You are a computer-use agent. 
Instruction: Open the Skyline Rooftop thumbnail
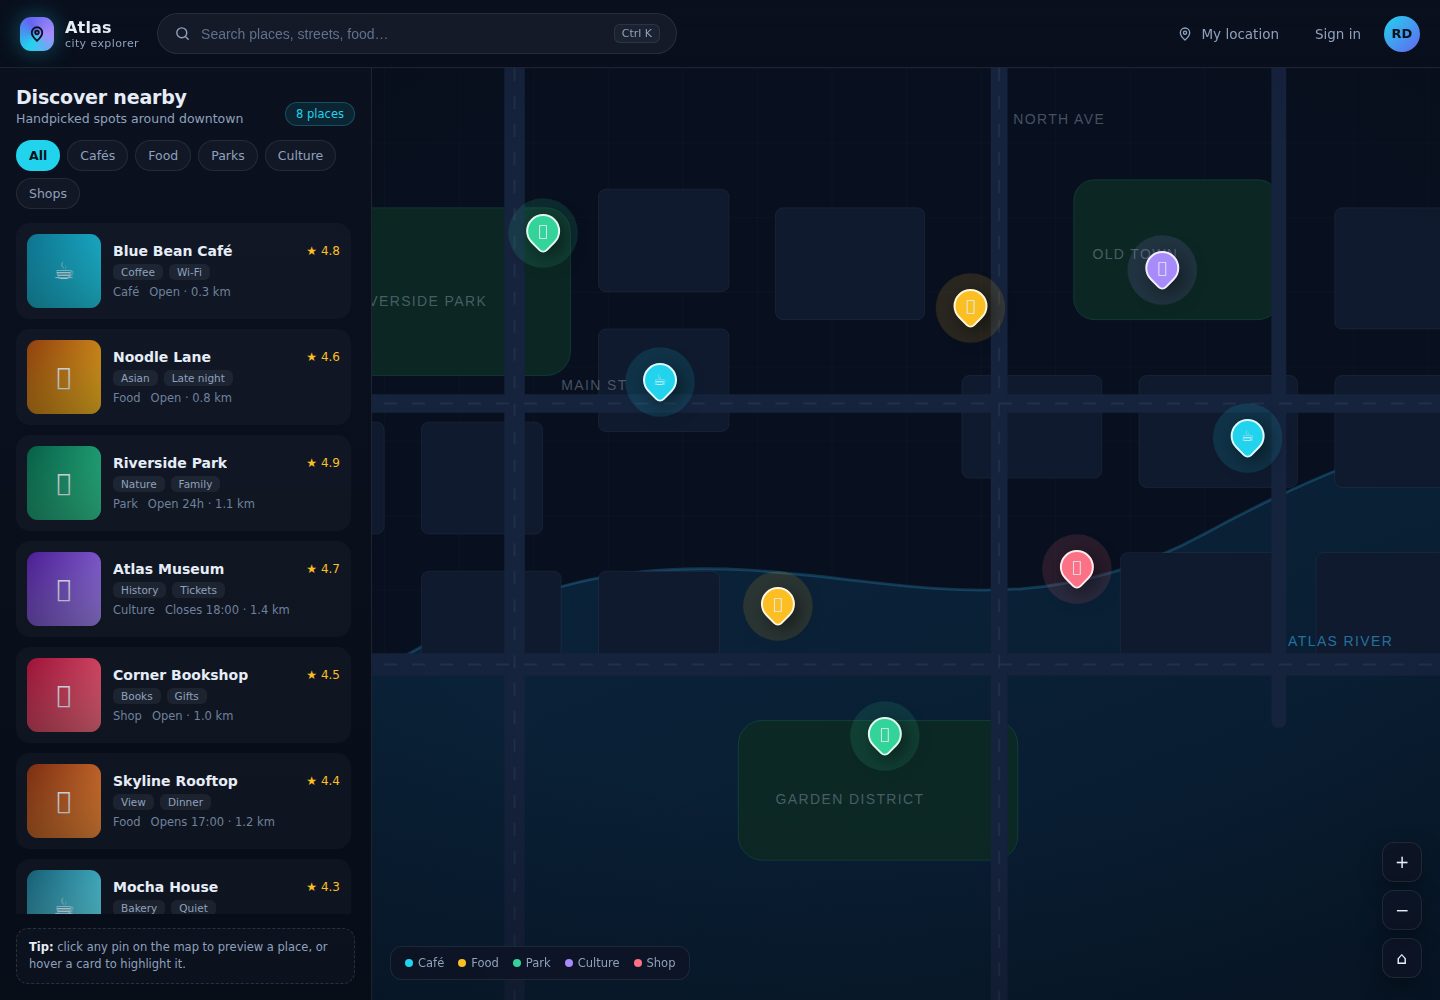pyautogui.click(x=64, y=801)
